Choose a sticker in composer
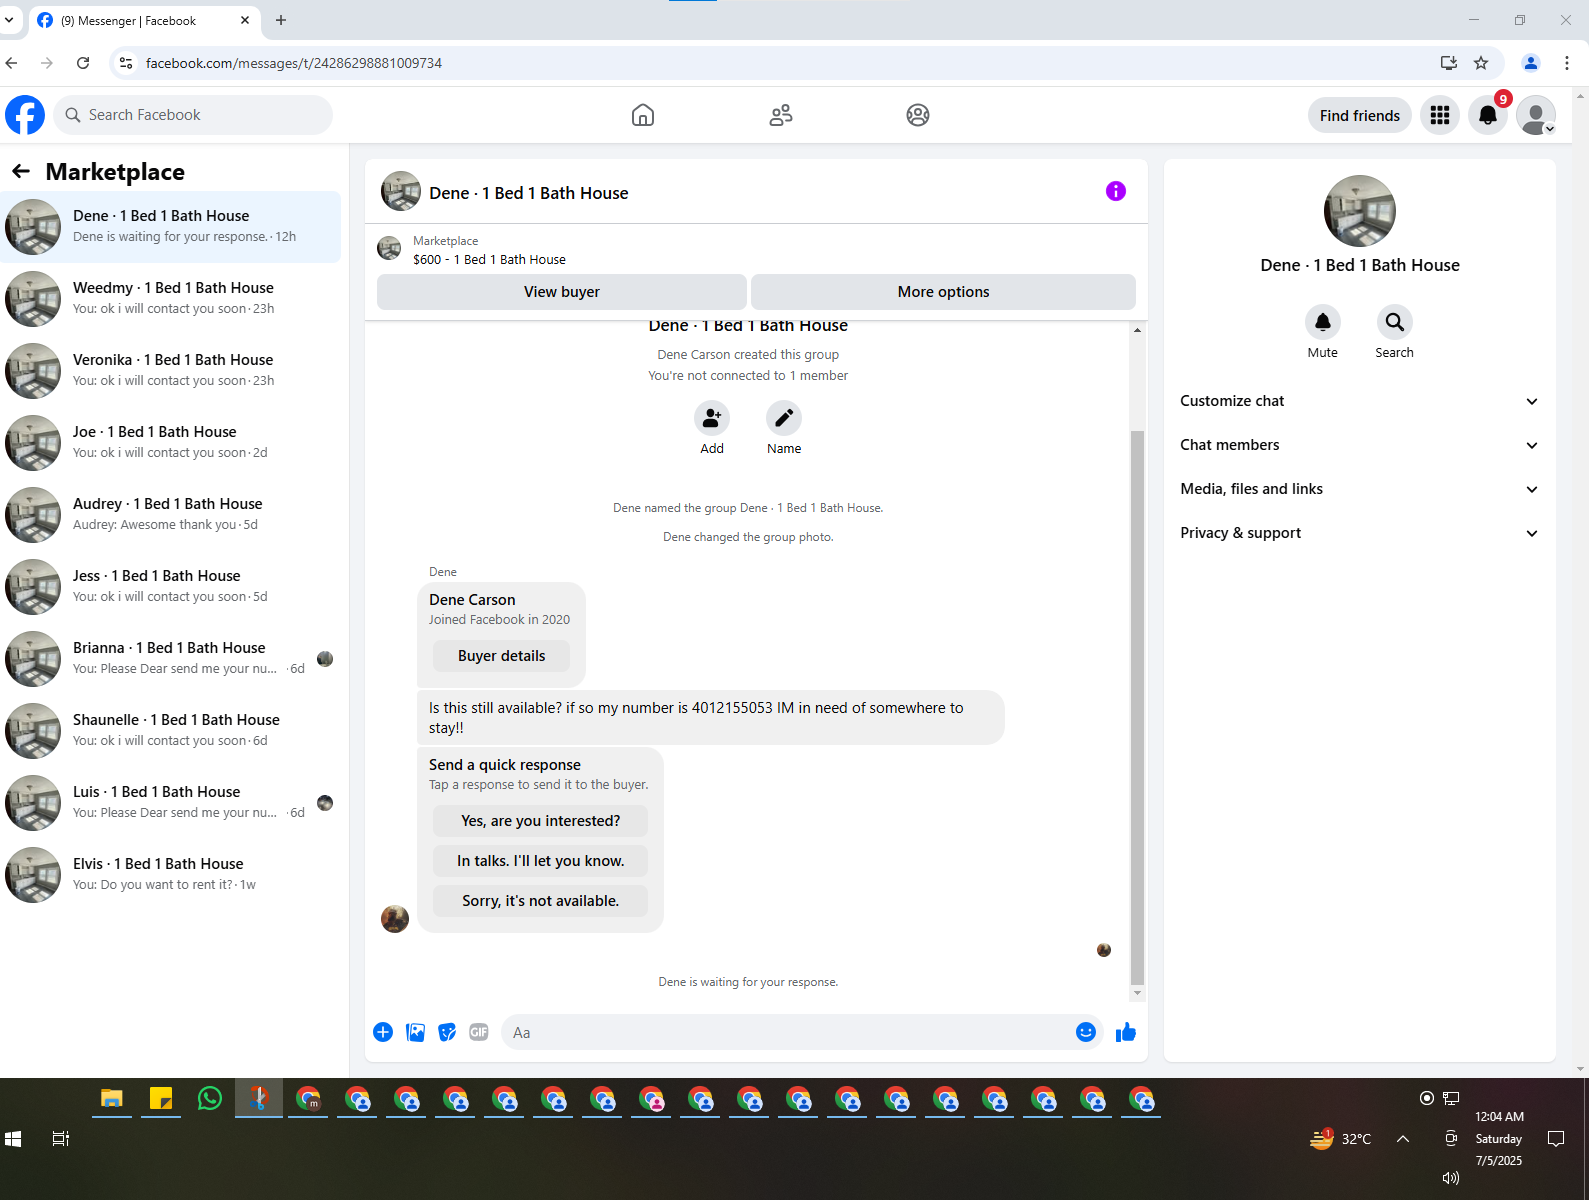Screen dimensions: 1589x1200 click(447, 1032)
